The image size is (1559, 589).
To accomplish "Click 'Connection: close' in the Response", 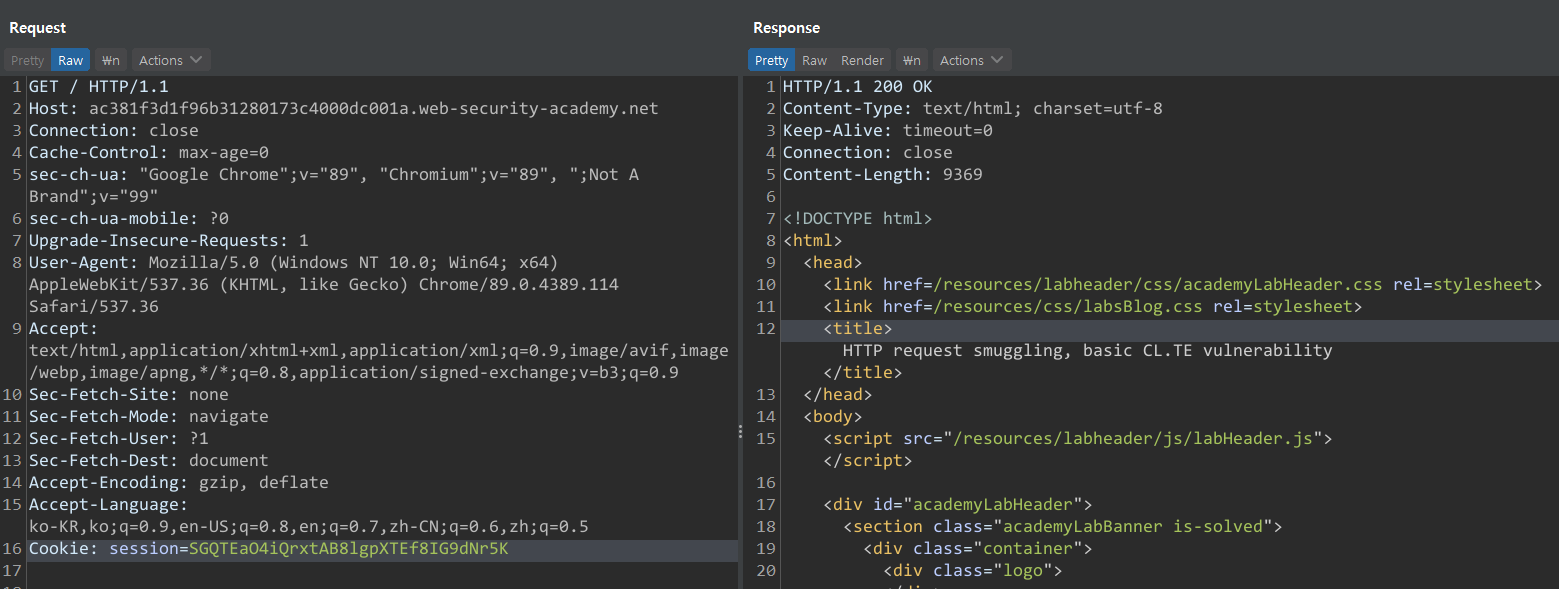I will (867, 152).
